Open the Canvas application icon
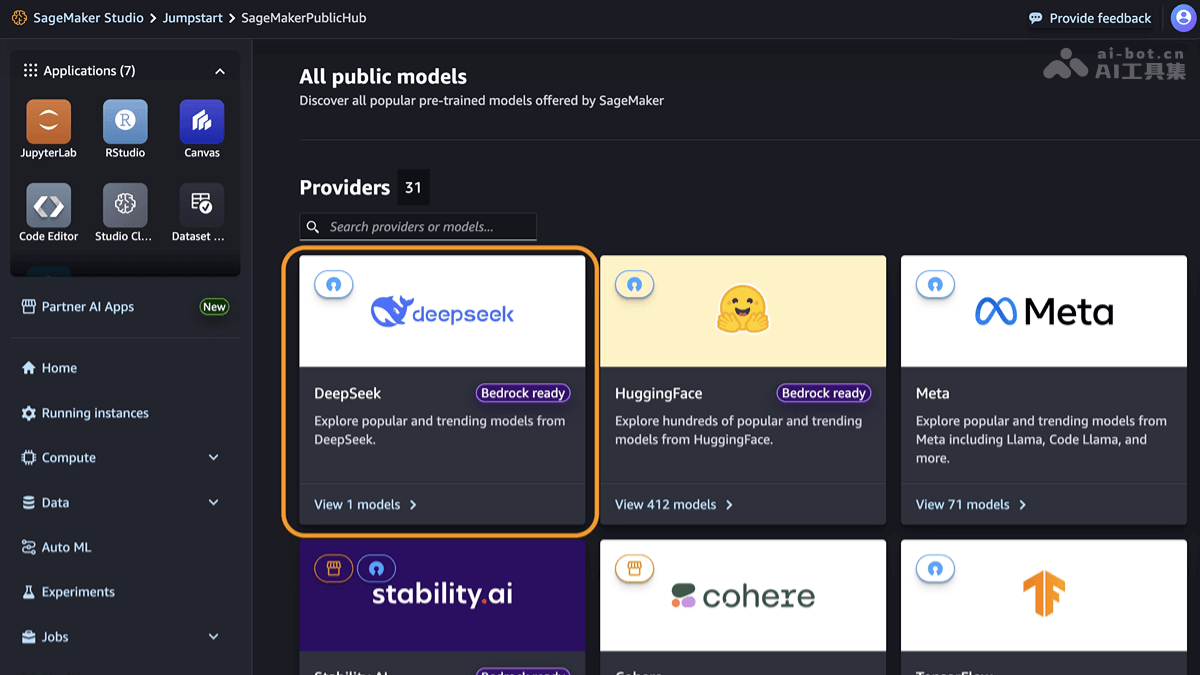This screenshot has height=675, width=1200. (202, 122)
